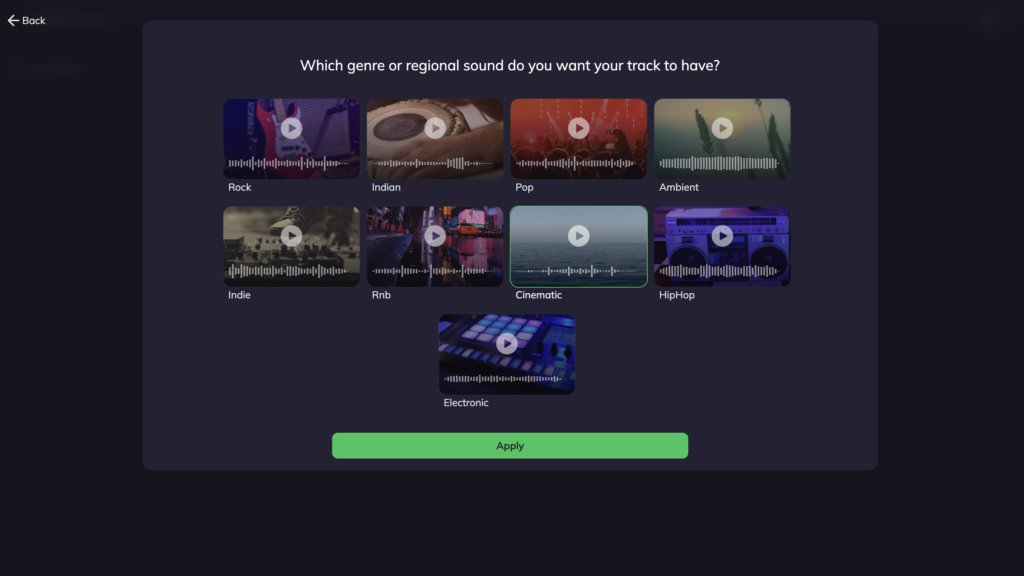Play the HipHop genre preview

(722, 236)
